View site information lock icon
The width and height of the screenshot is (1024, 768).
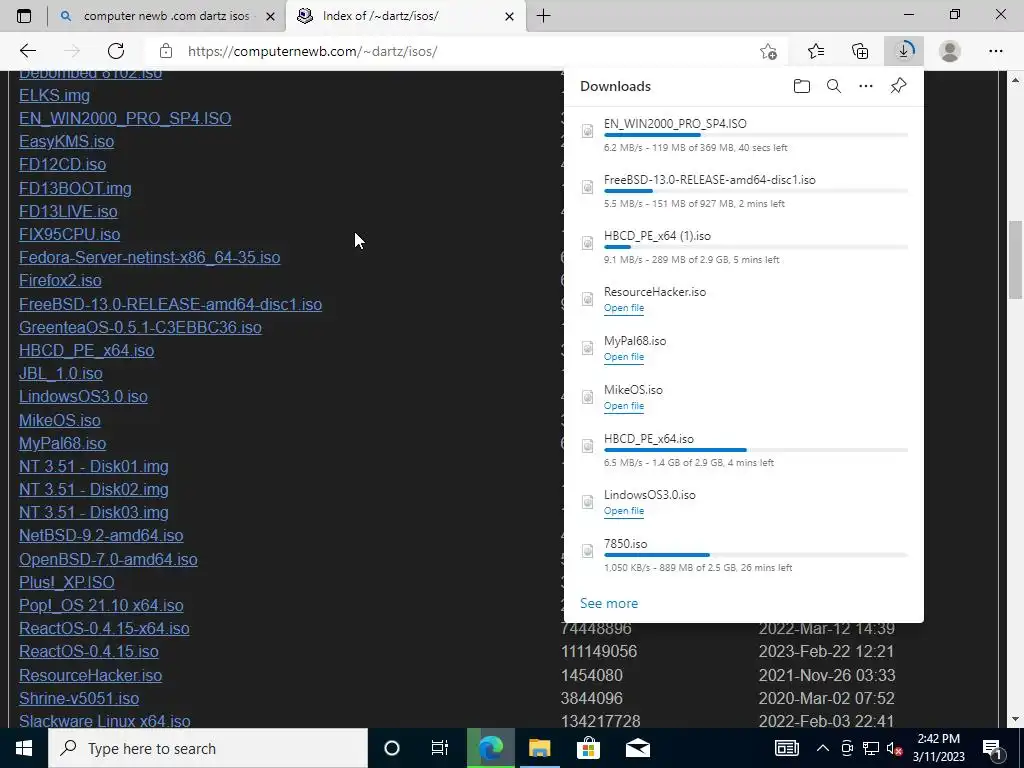click(x=166, y=51)
